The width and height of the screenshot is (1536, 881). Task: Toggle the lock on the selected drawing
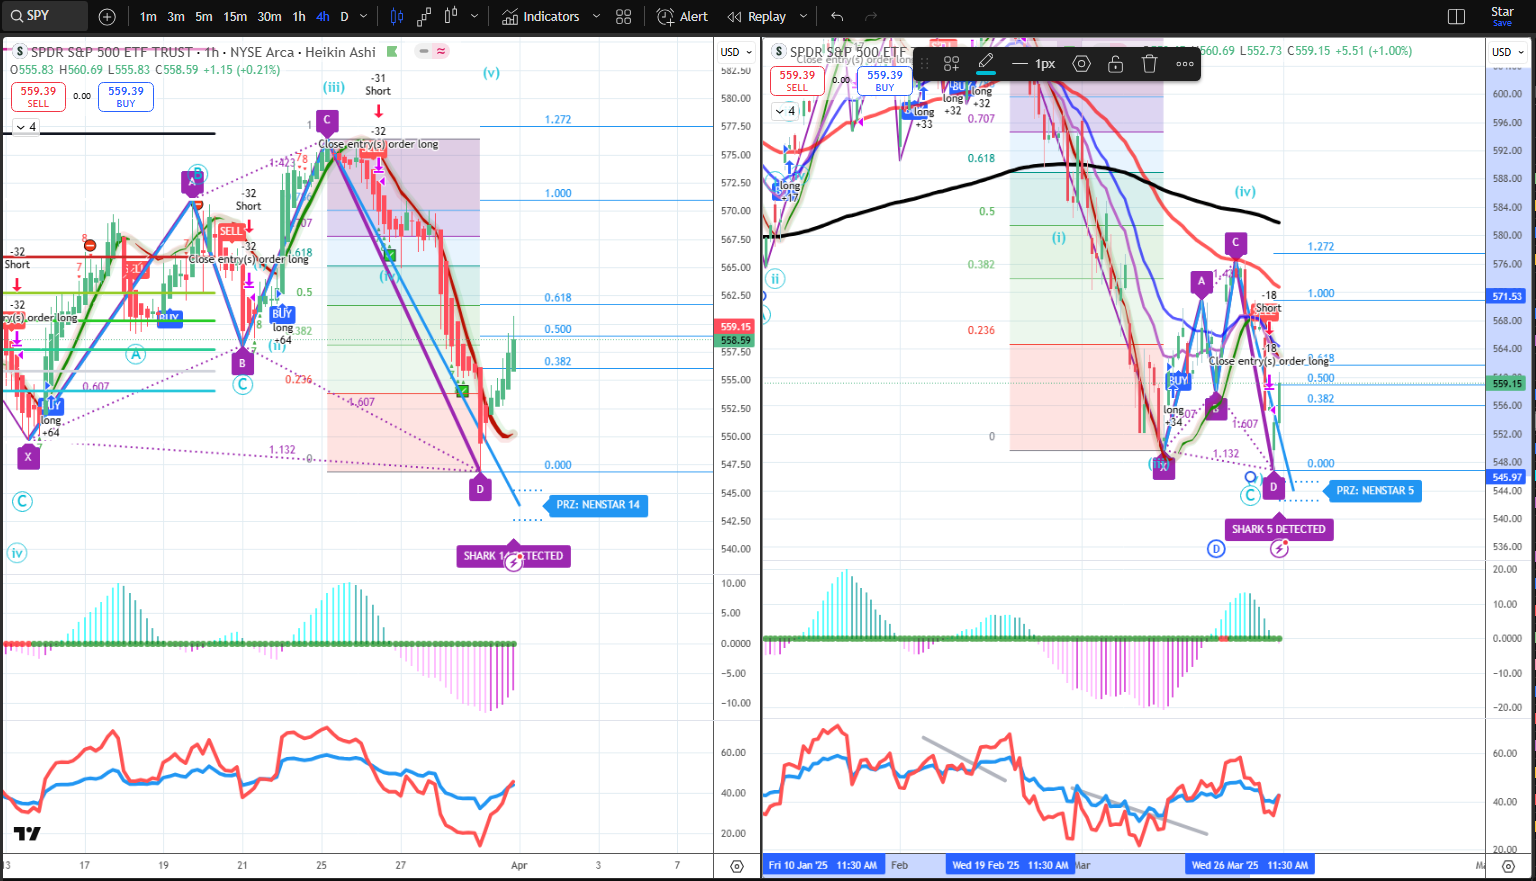1115,63
